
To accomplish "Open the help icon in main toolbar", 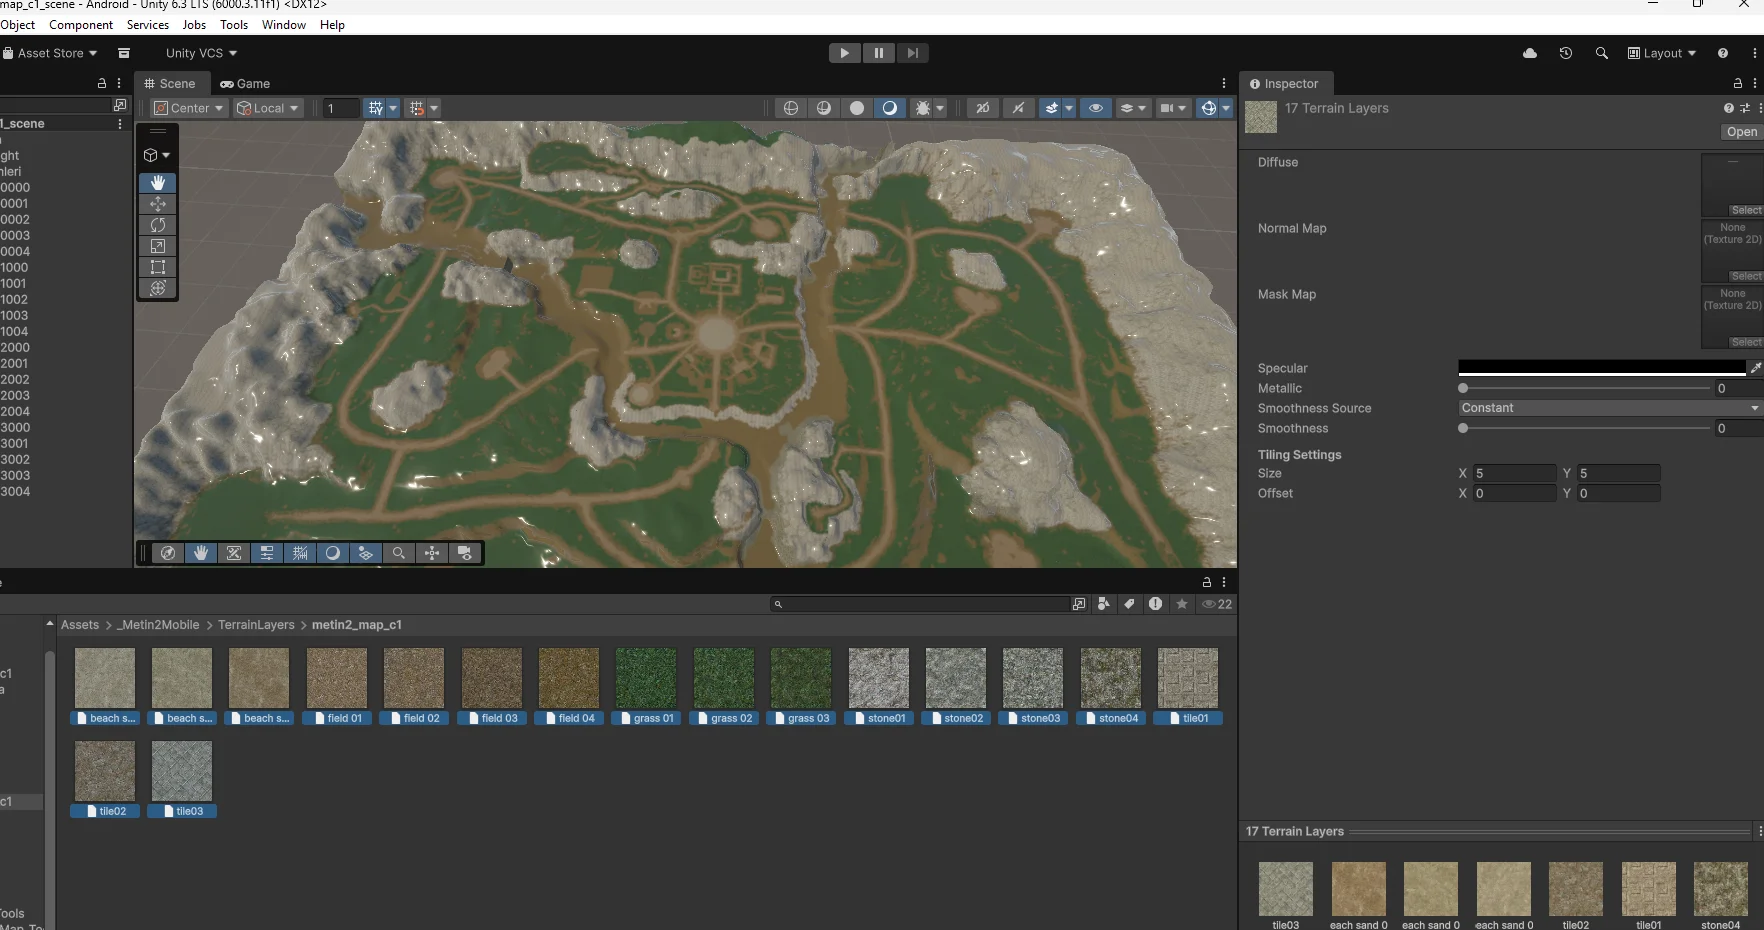I will coord(1723,53).
